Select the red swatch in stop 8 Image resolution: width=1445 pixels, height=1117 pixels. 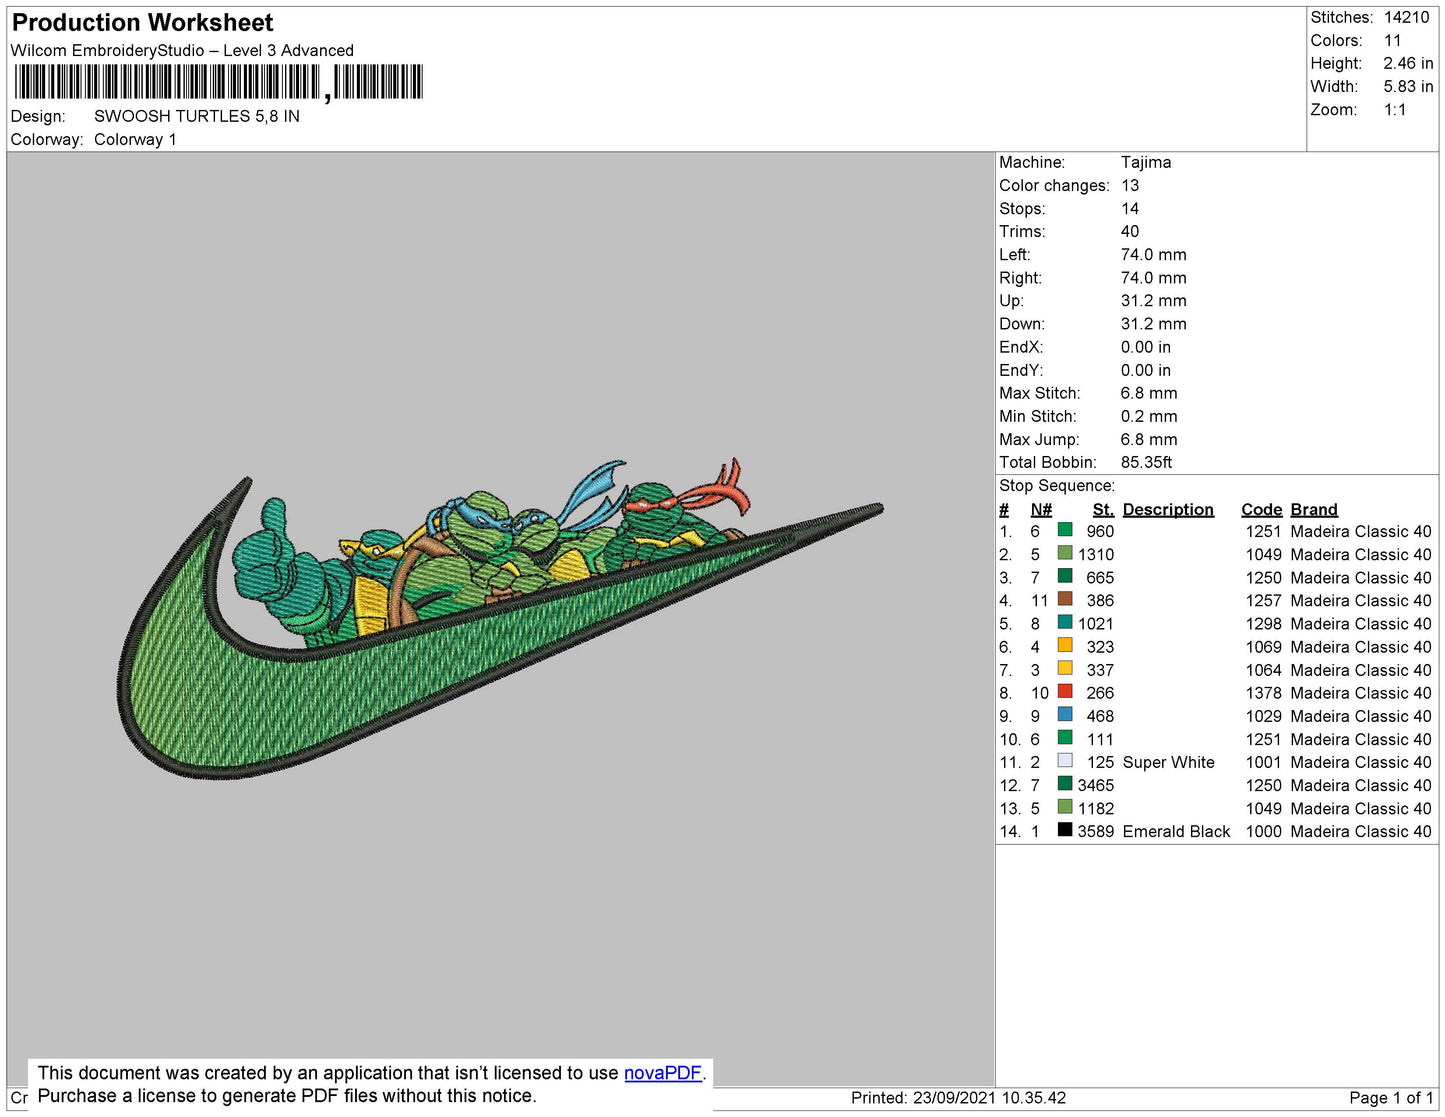point(1065,692)
